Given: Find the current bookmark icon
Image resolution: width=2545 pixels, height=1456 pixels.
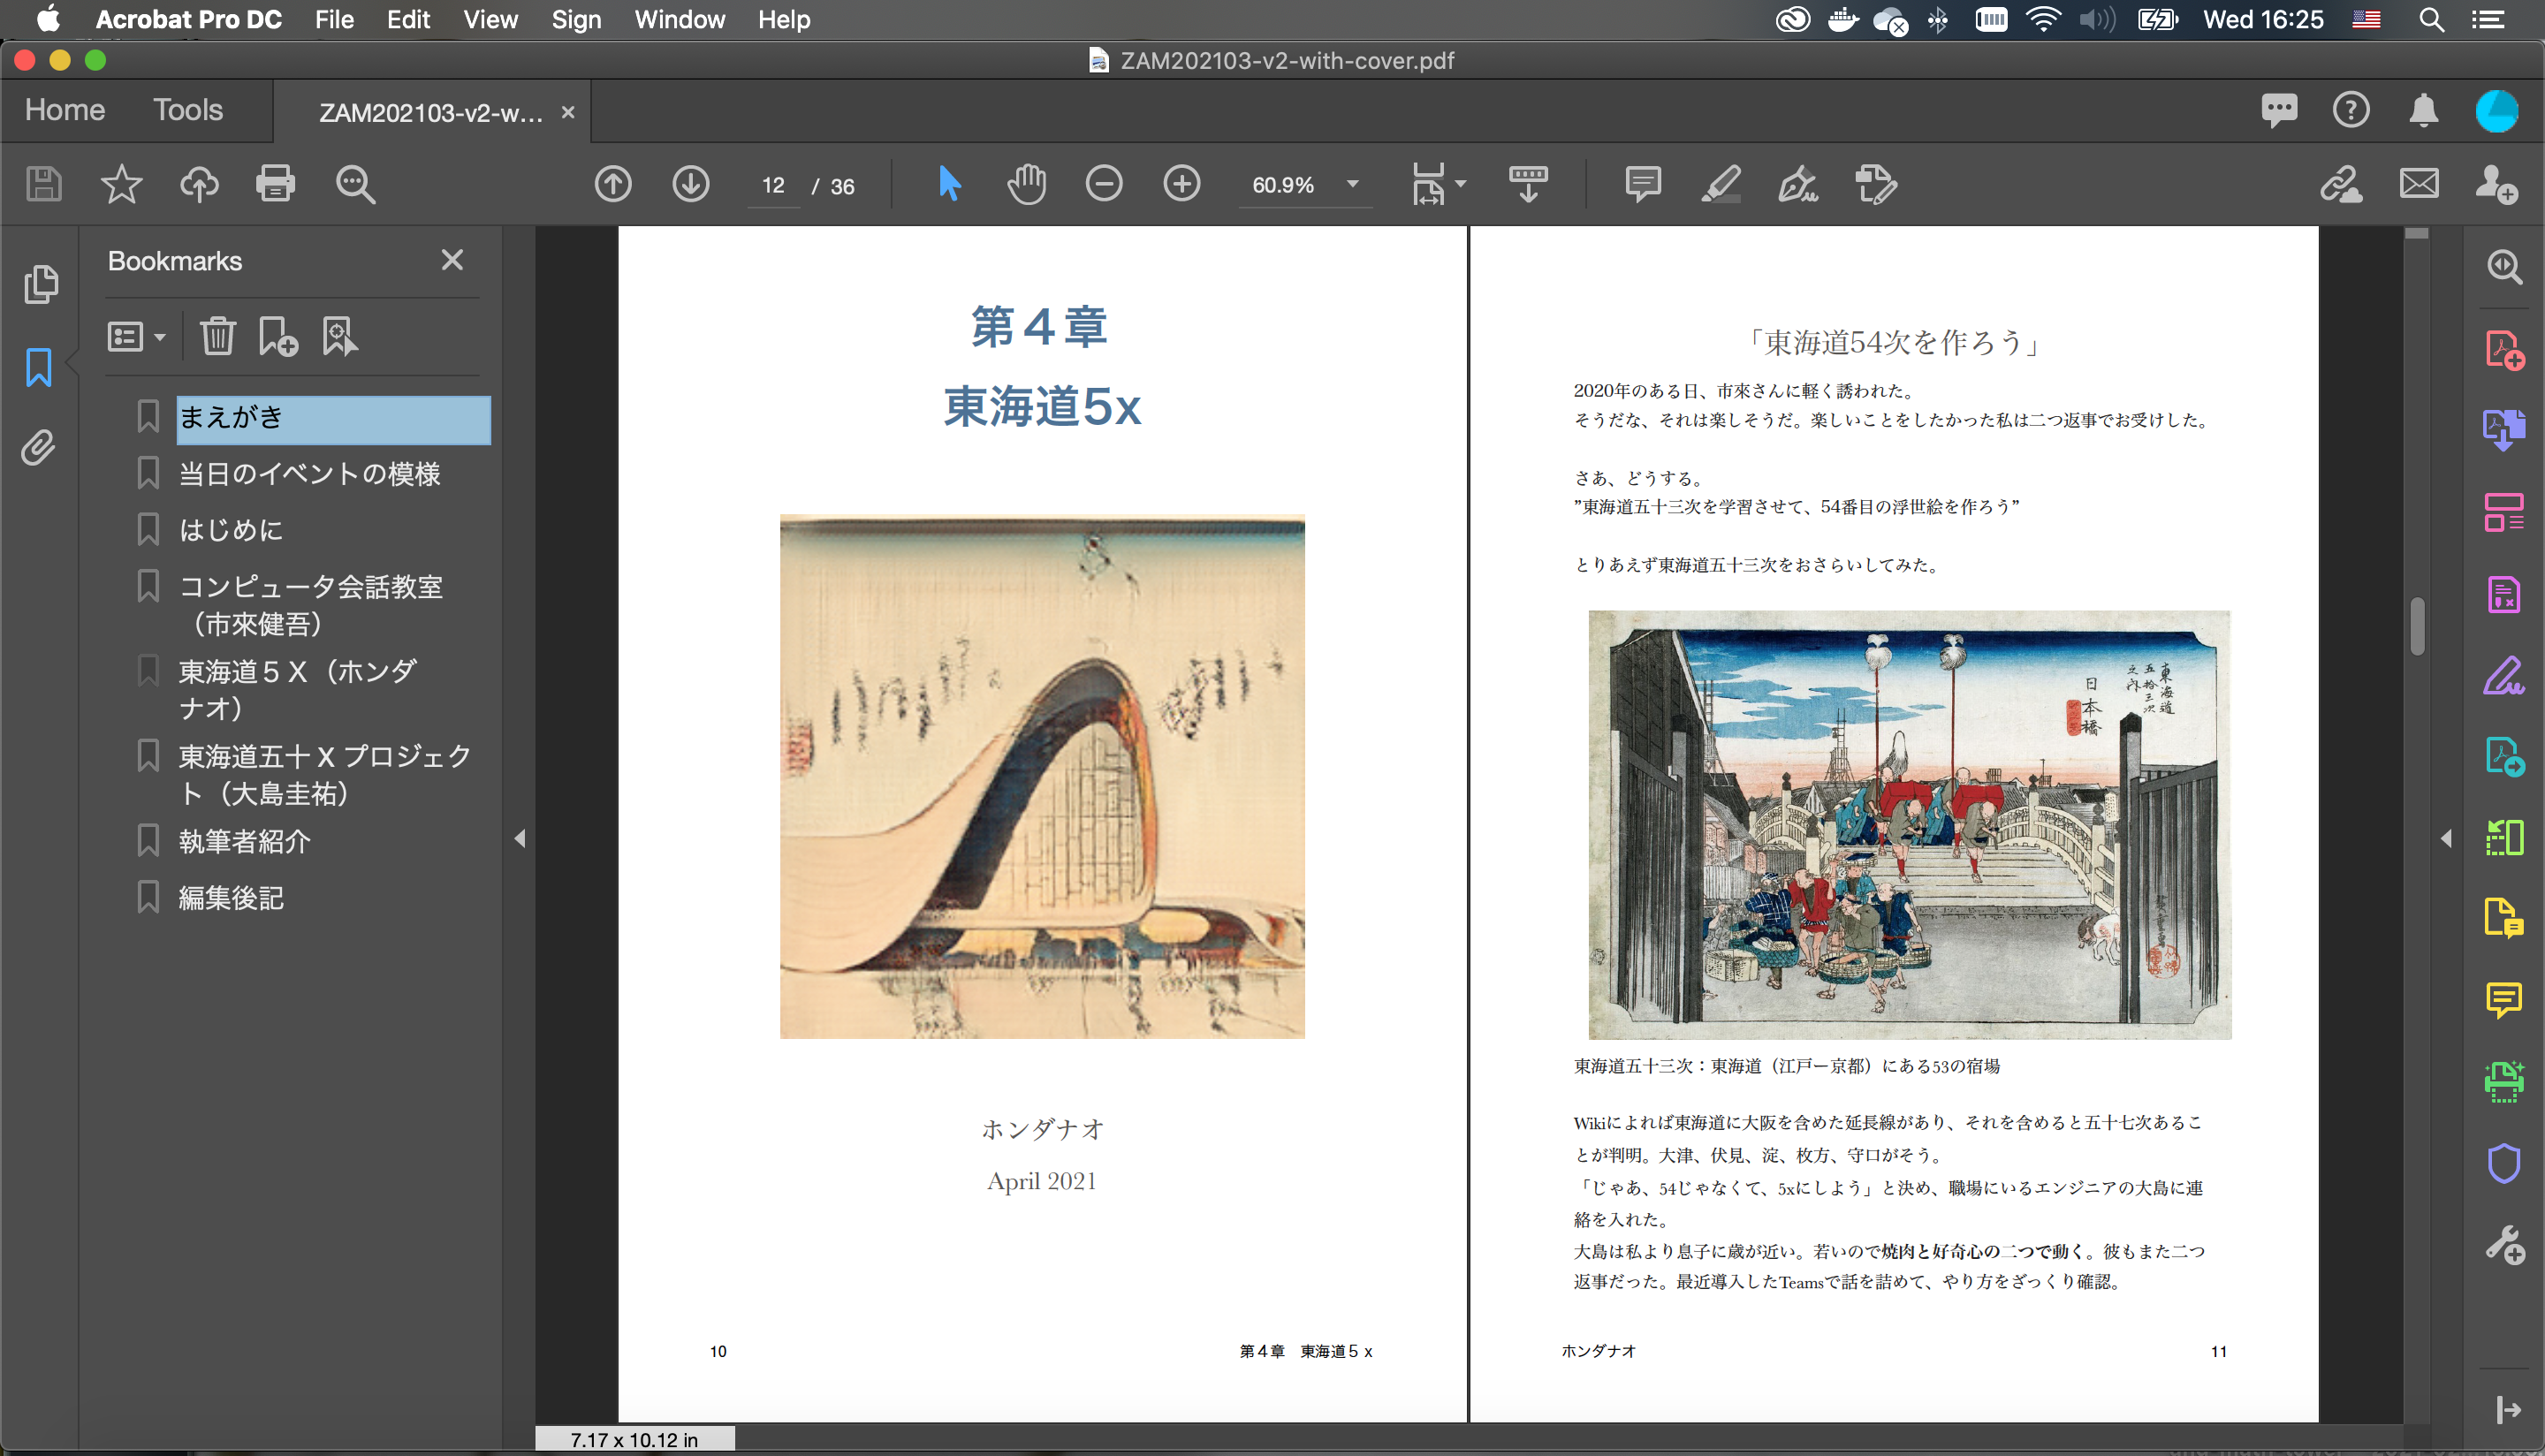Looking at the screenshot, I should point(339,337).
